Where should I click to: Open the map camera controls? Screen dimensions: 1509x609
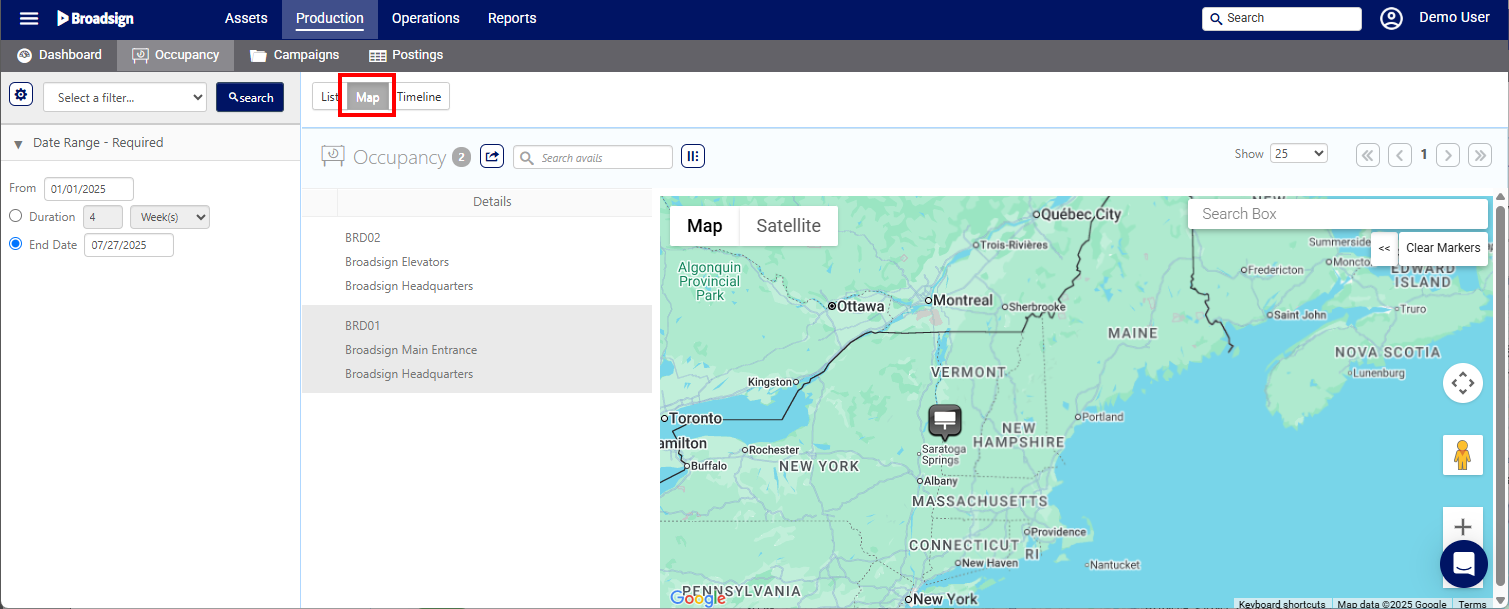1463,383
